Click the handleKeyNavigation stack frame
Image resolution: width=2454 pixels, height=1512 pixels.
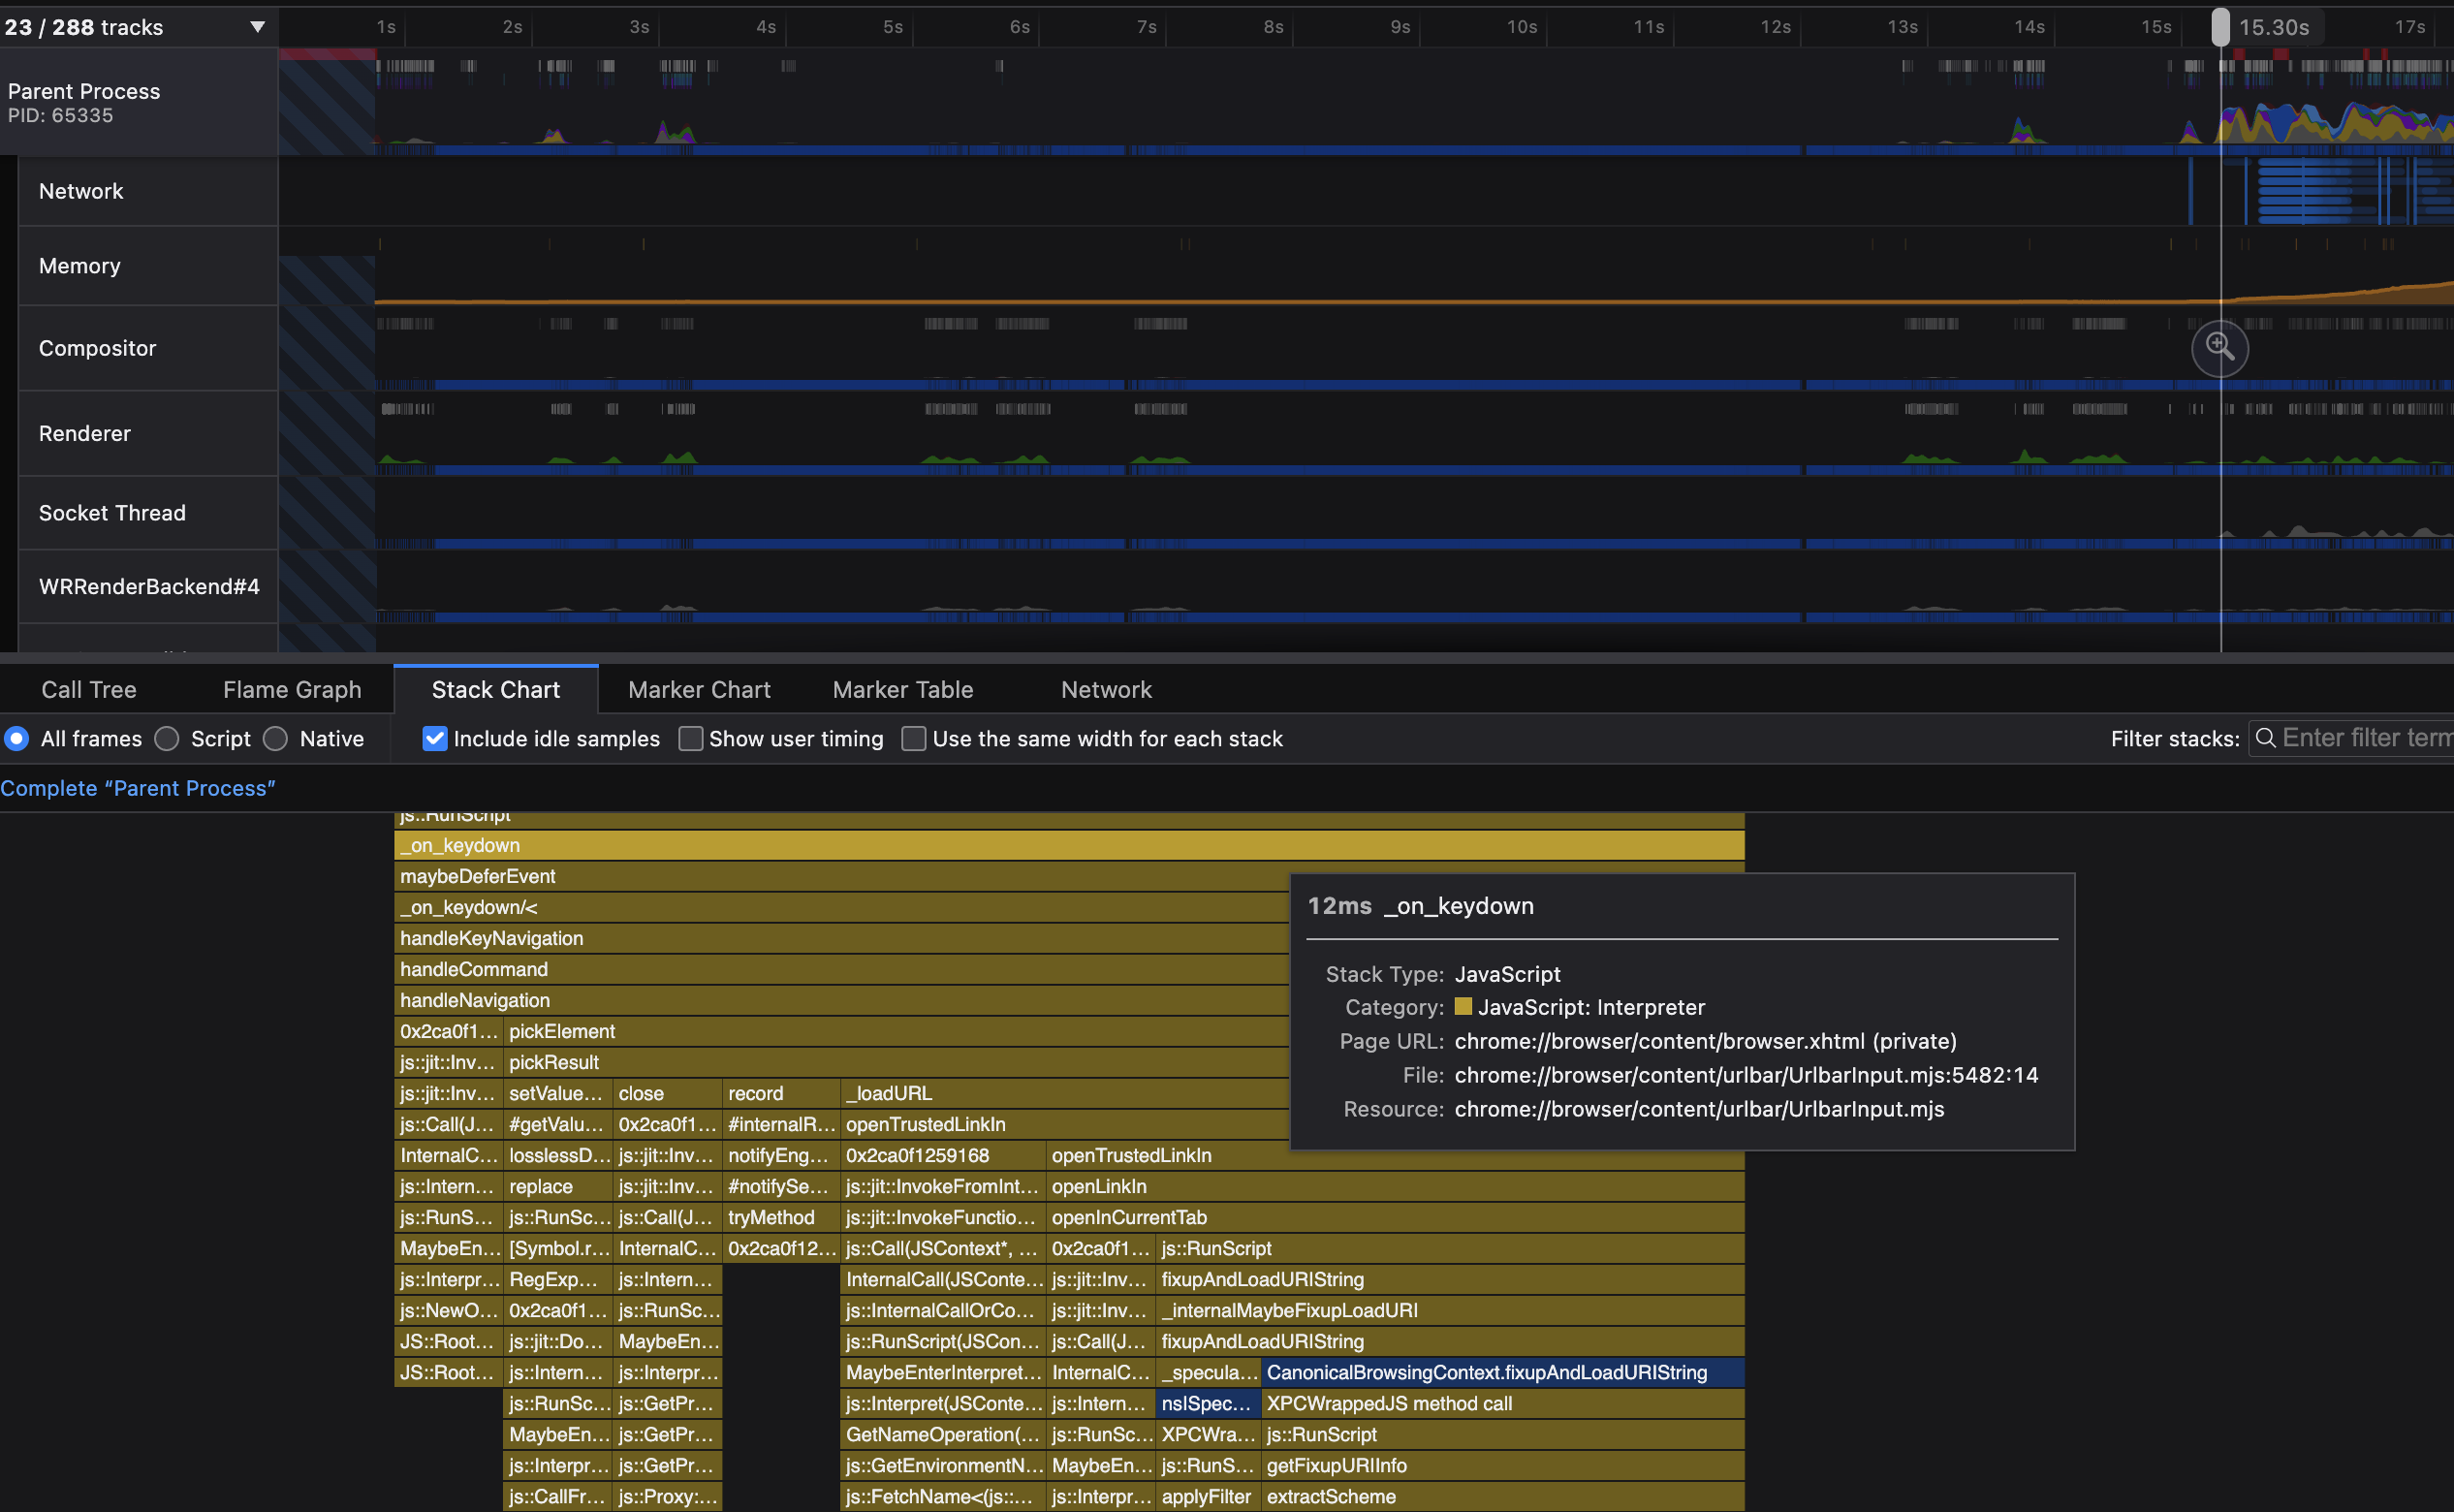point(841,939)
